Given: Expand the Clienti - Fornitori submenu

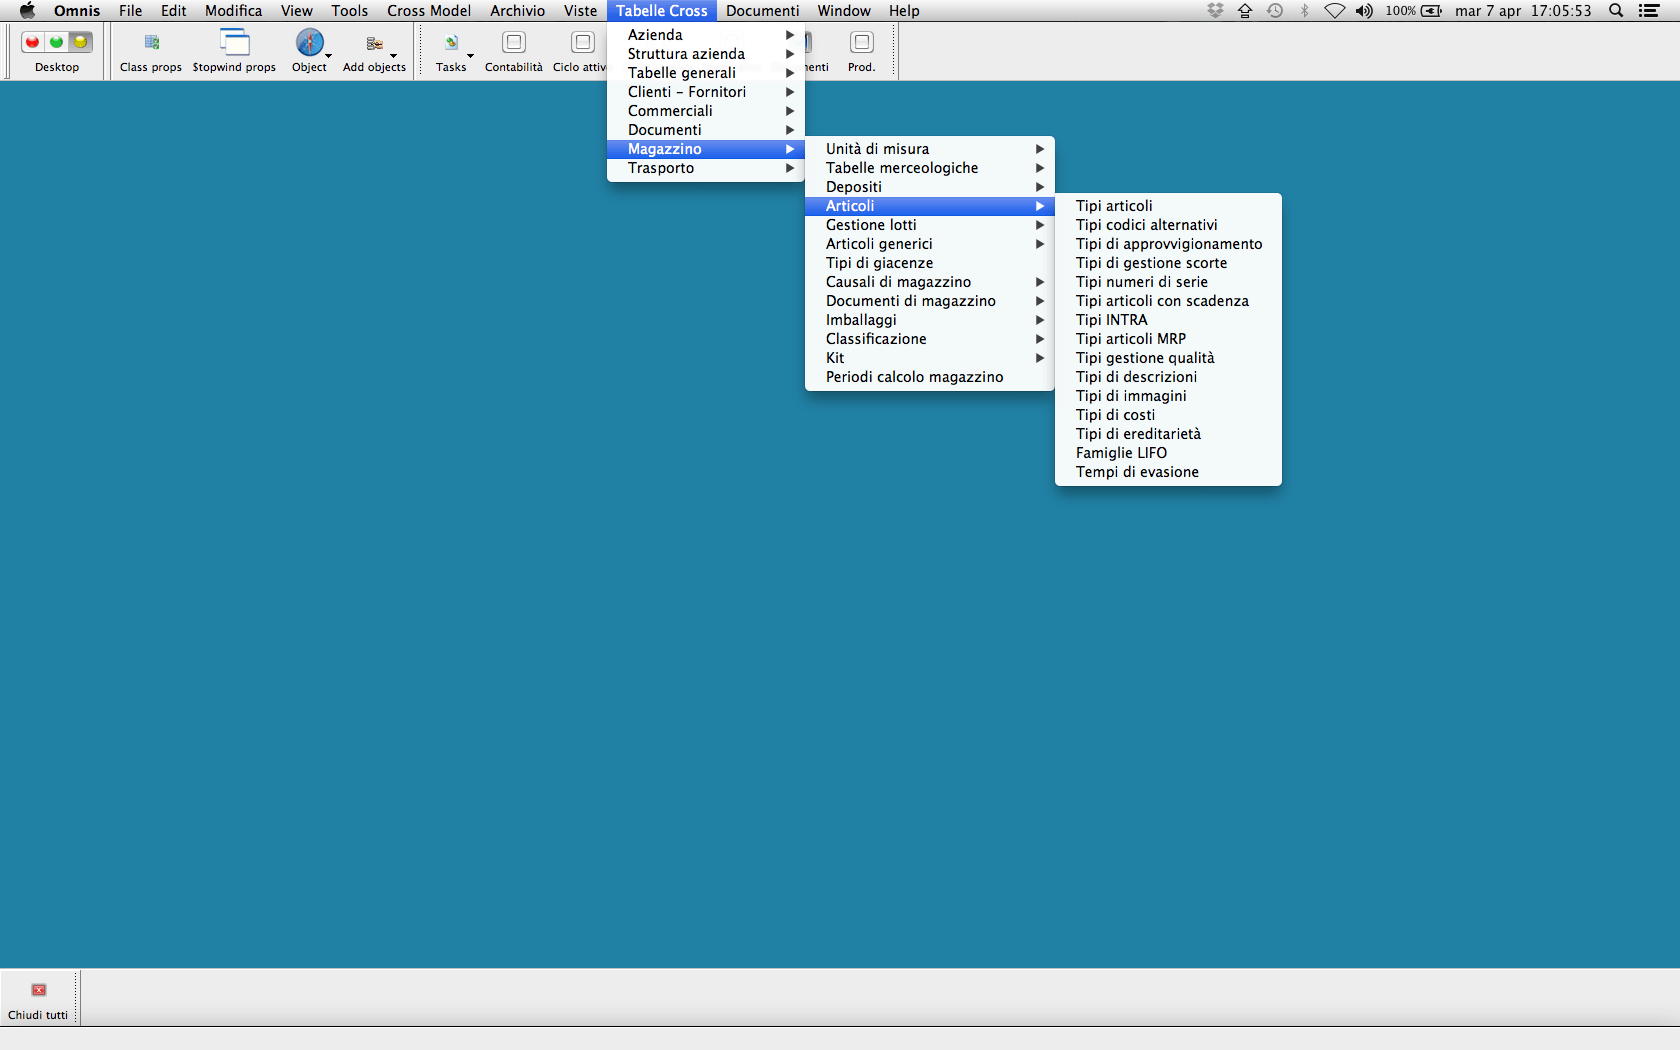Looking at the screenshot, I should click(x=687, y=92).
